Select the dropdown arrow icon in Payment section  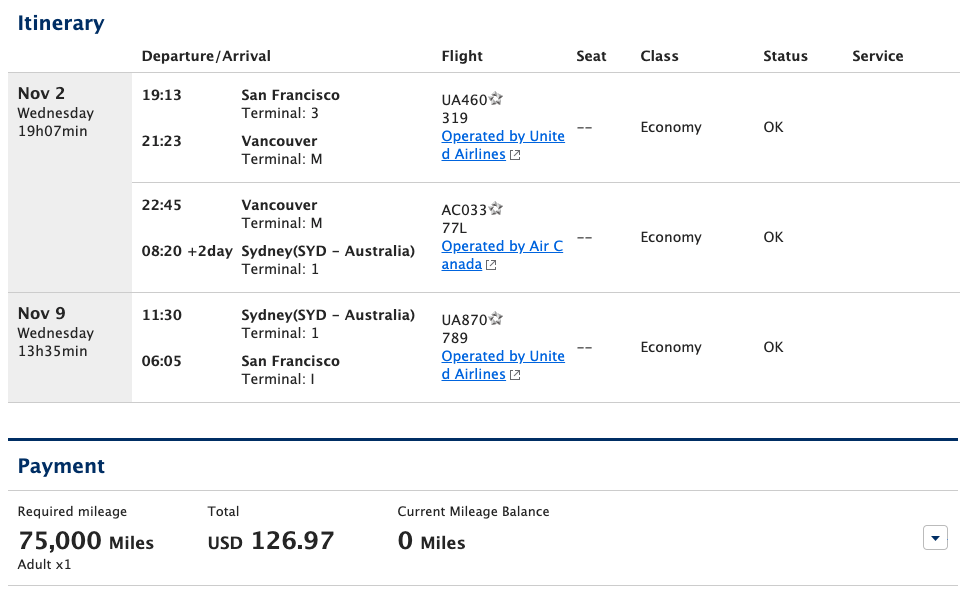tap(935, 537)
